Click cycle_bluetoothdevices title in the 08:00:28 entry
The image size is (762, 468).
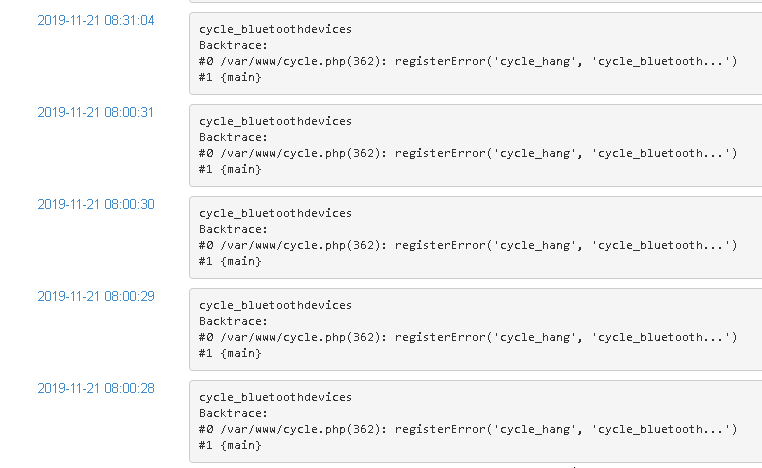(x=275, y=397)
